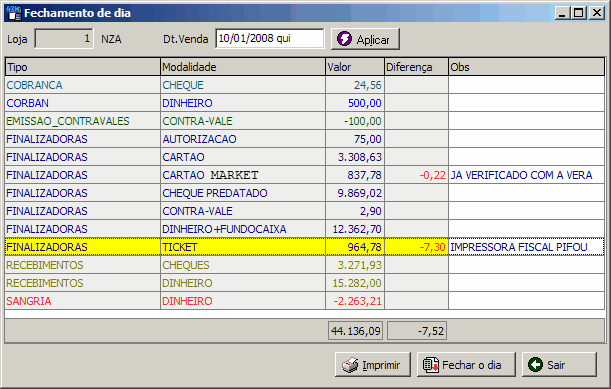611x389 pixels.
Task: Click the Modalidade column header
Action: (x=243, y=67)
